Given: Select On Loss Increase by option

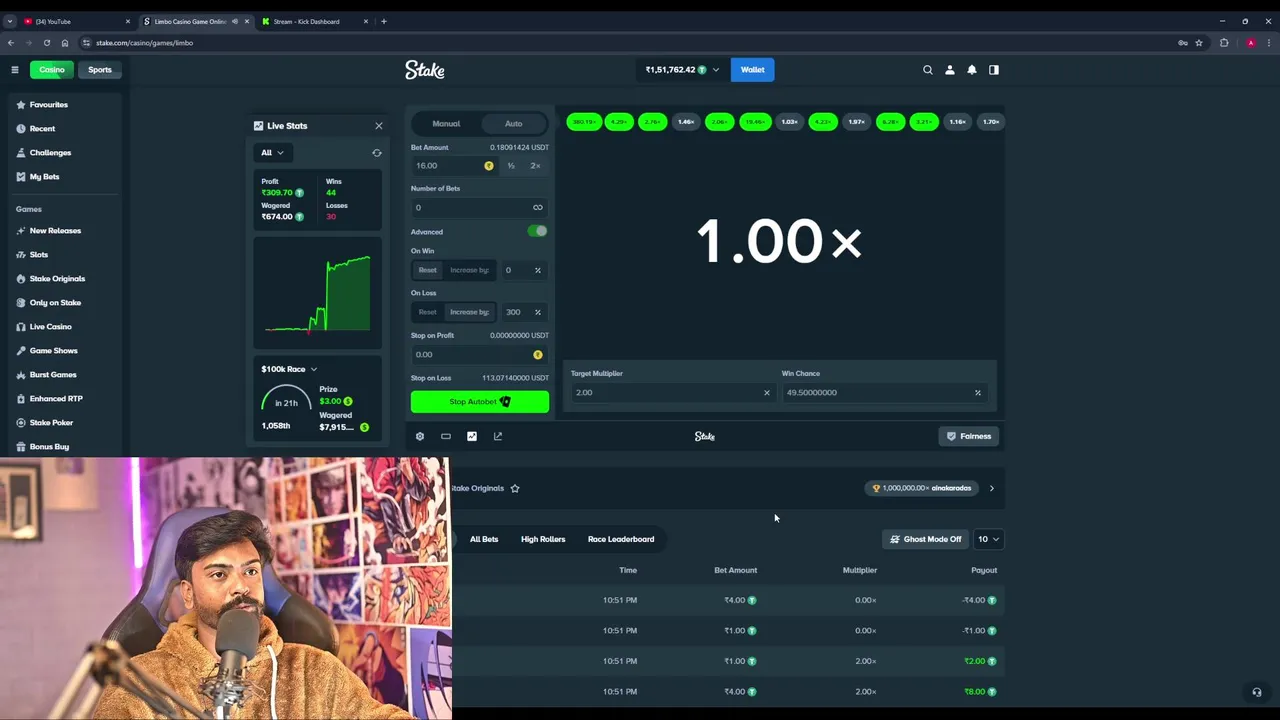Looking at the screenshot, I should pyautogui.click(x=469, y=312).
